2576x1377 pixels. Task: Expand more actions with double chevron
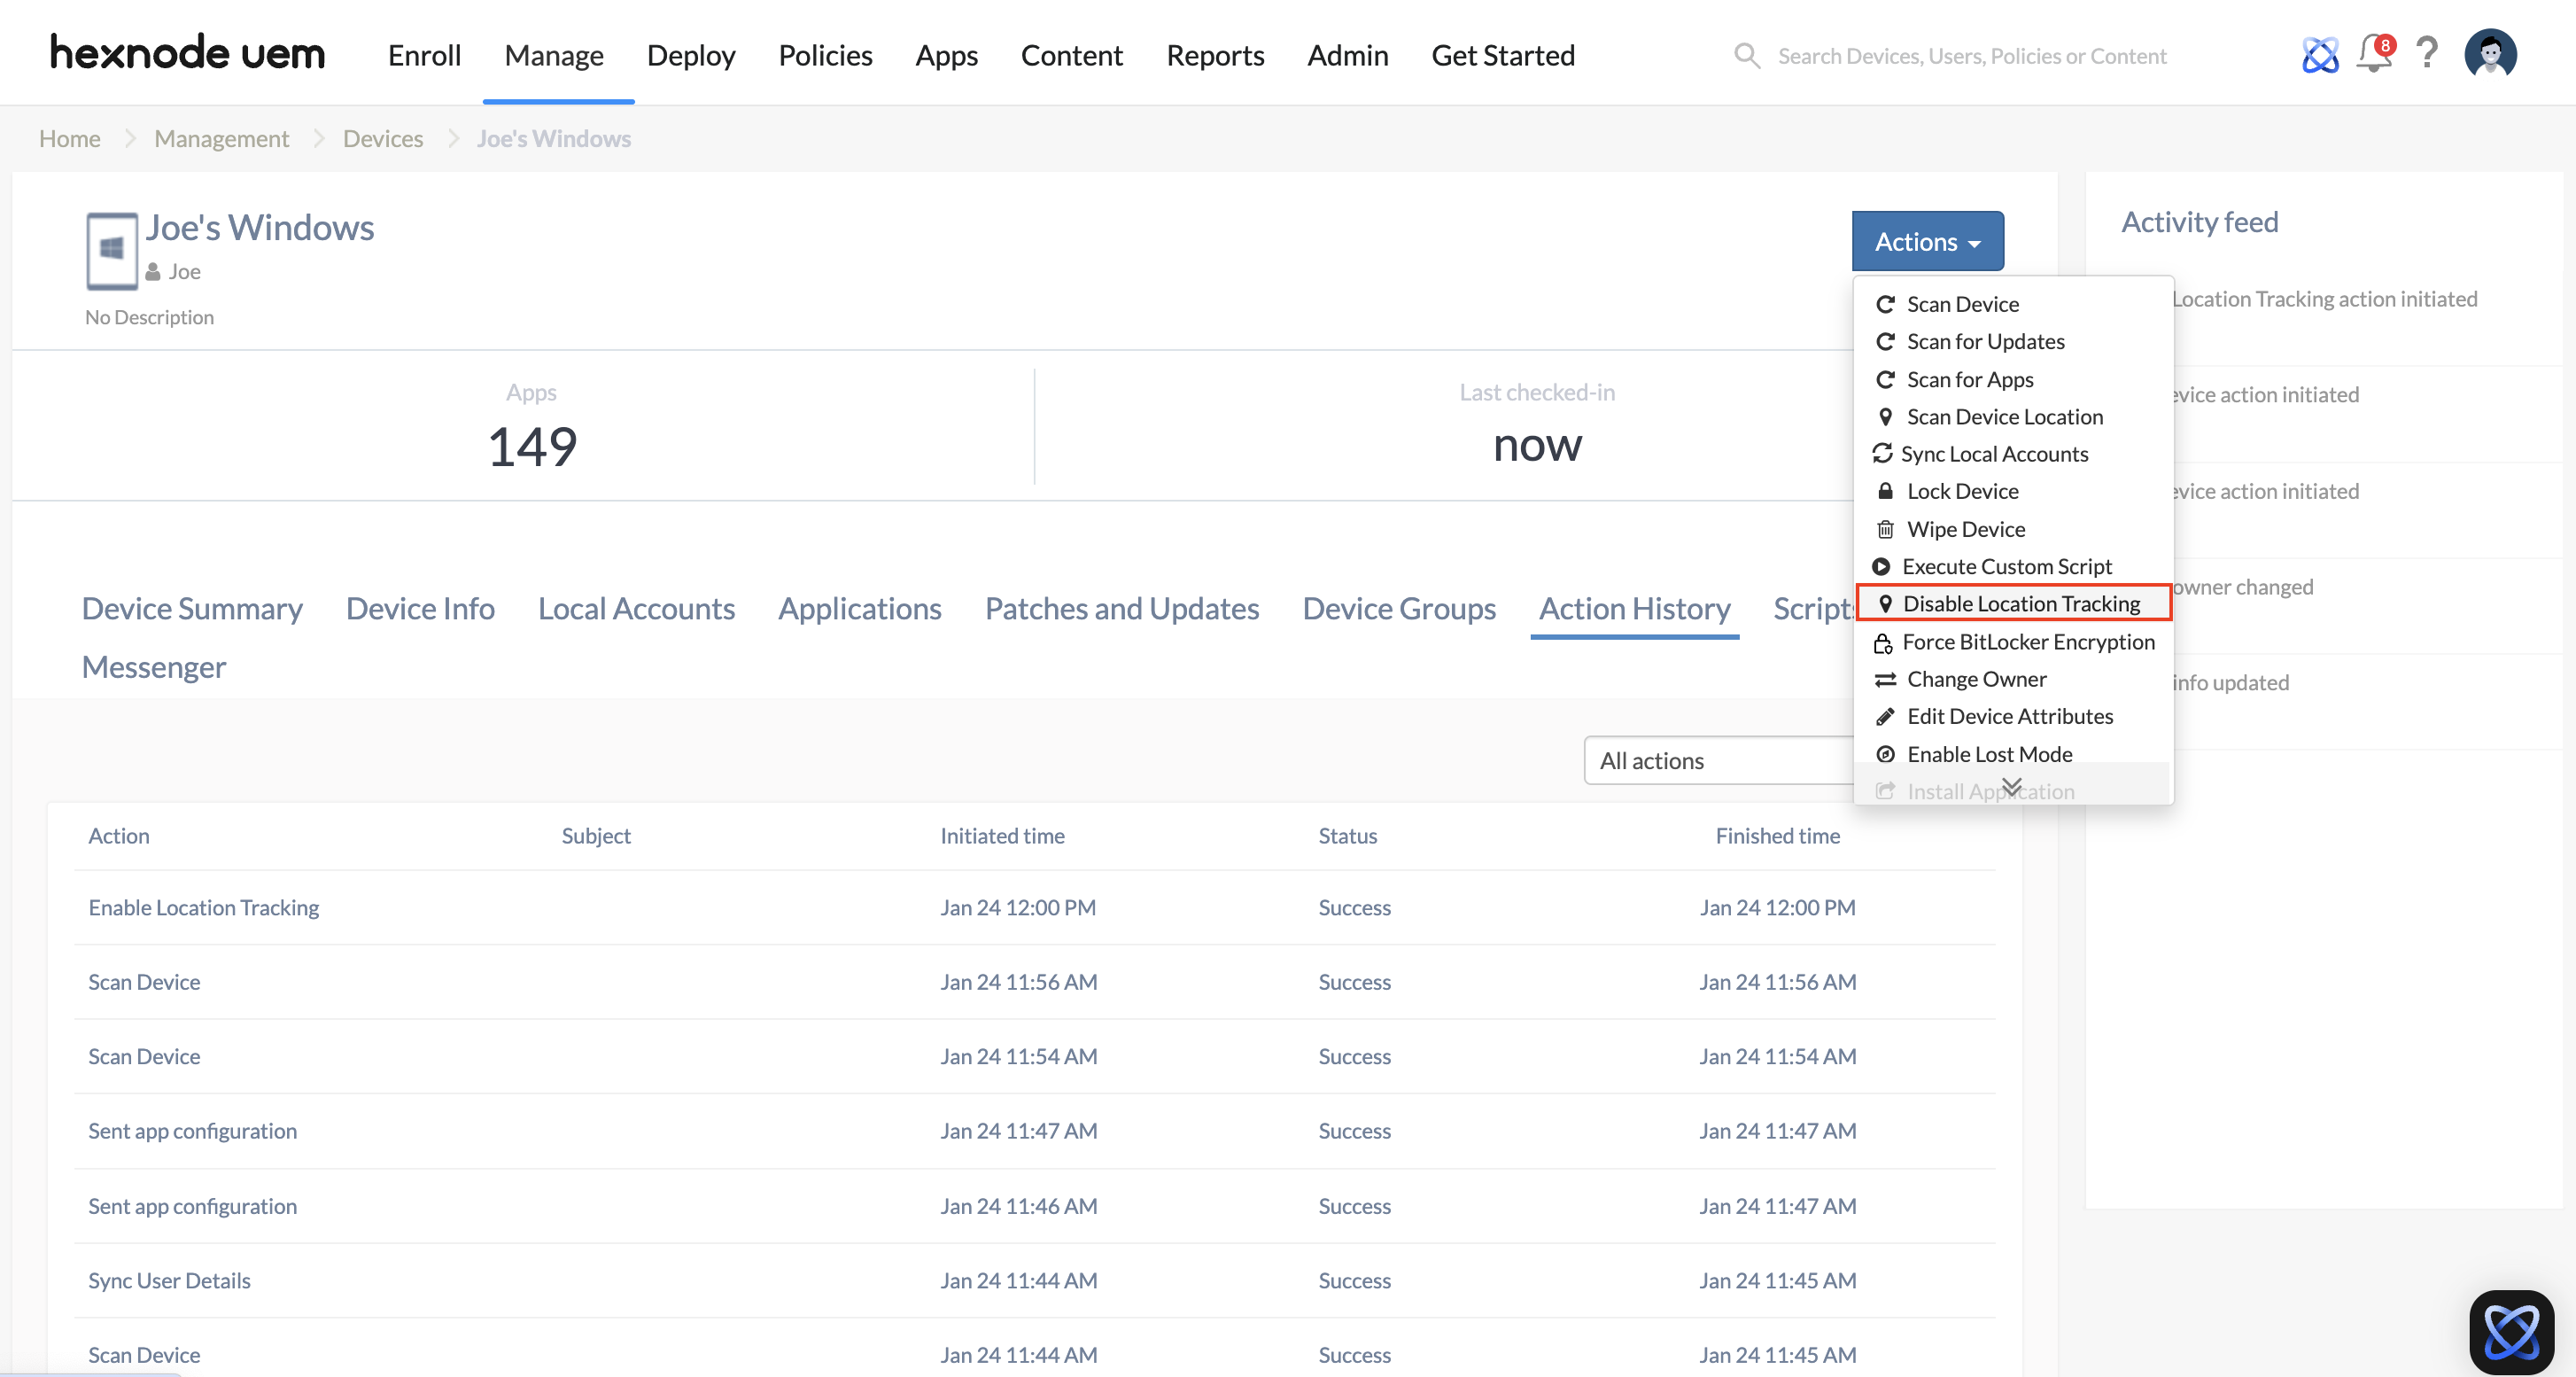click(2011, 786)
